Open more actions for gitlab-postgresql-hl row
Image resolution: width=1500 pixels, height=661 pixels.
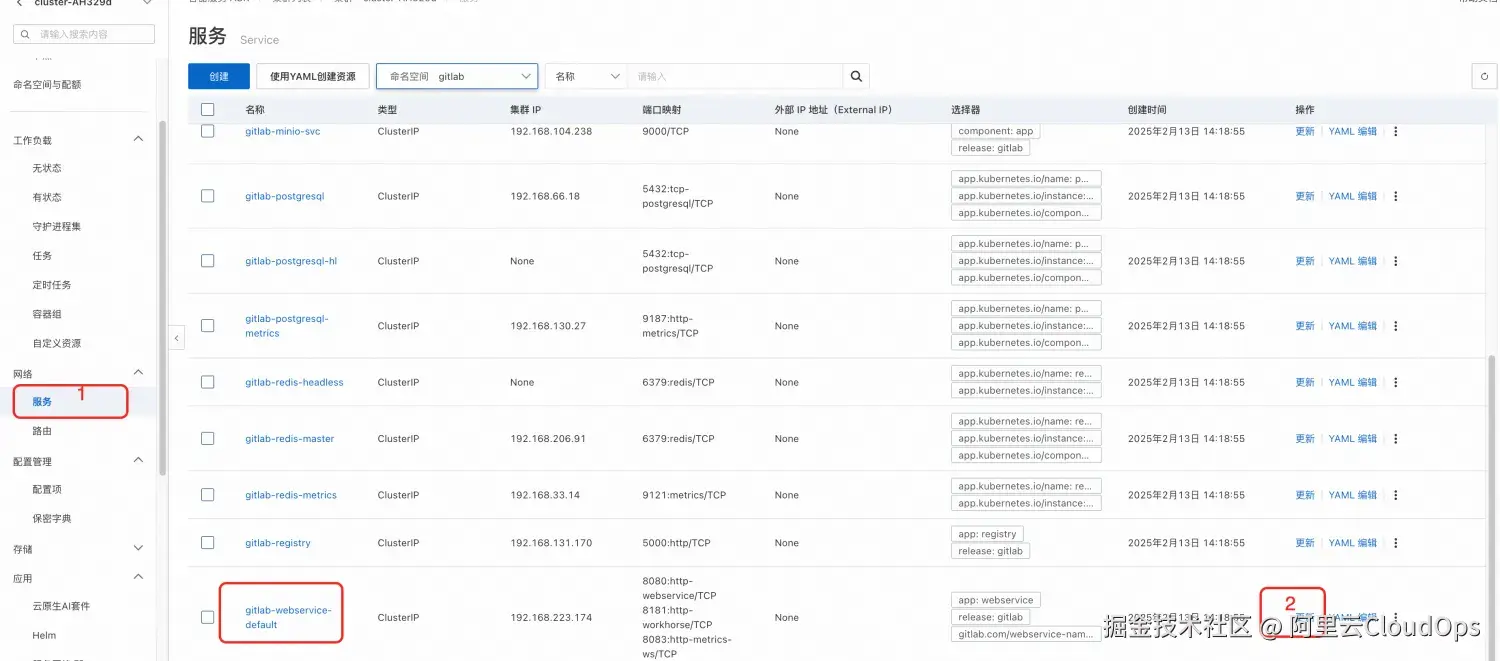tap(1396, 261)
